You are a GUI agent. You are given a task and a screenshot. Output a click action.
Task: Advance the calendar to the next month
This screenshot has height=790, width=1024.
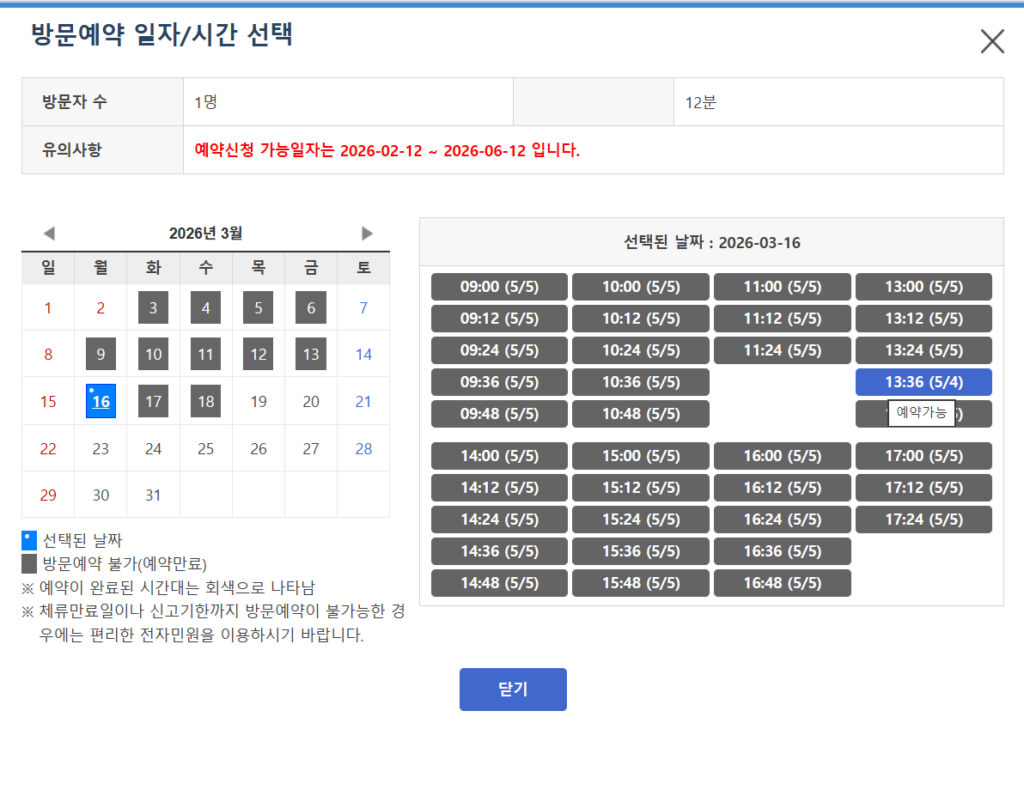tap(367, 233)
